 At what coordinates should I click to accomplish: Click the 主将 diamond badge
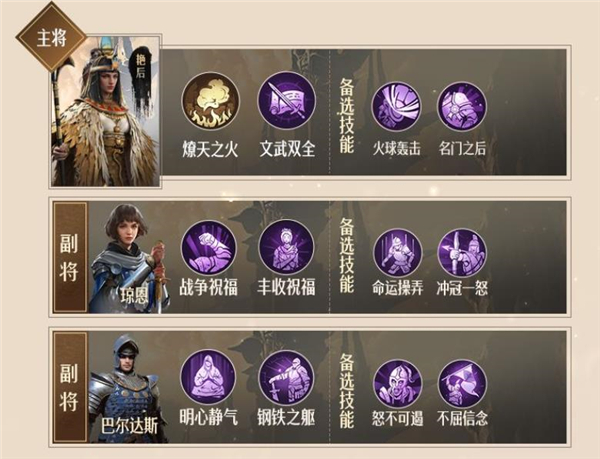[x=51, y=38]
